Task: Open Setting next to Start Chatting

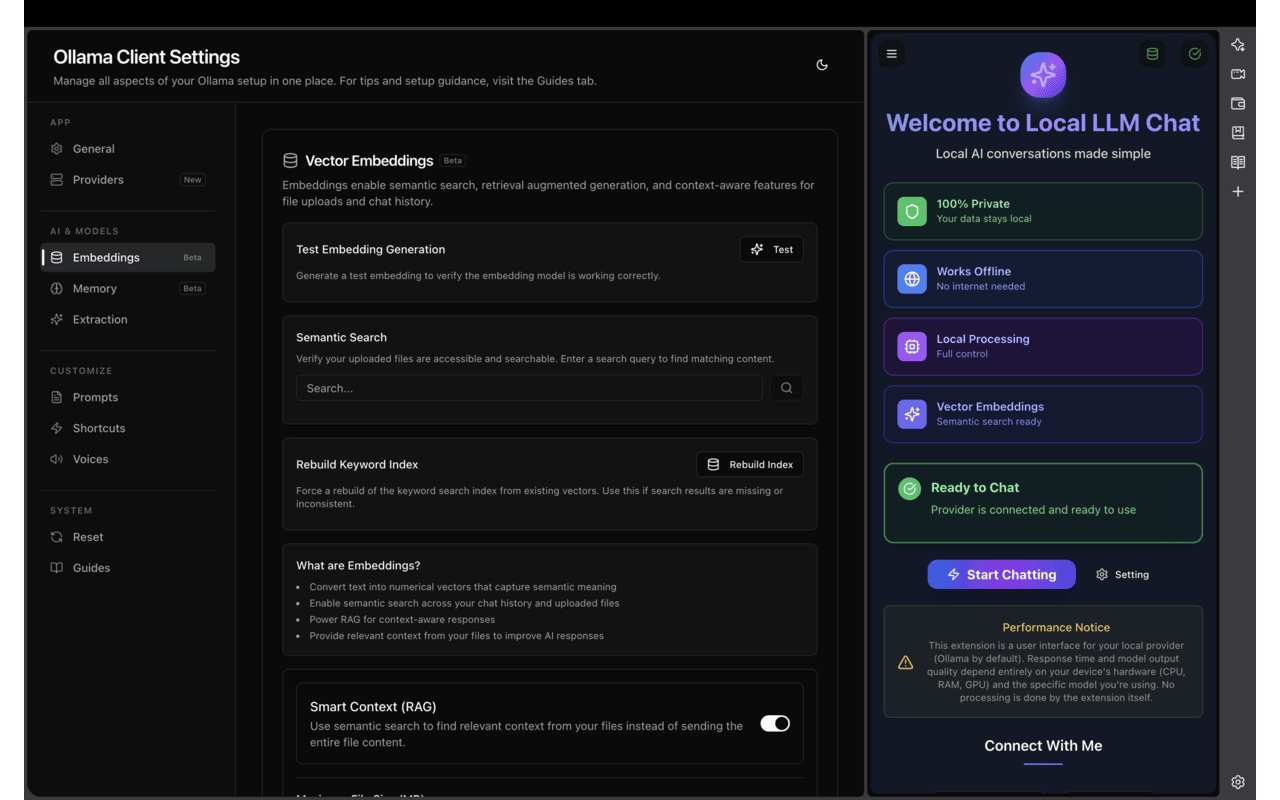Action: coord(1122,575)
